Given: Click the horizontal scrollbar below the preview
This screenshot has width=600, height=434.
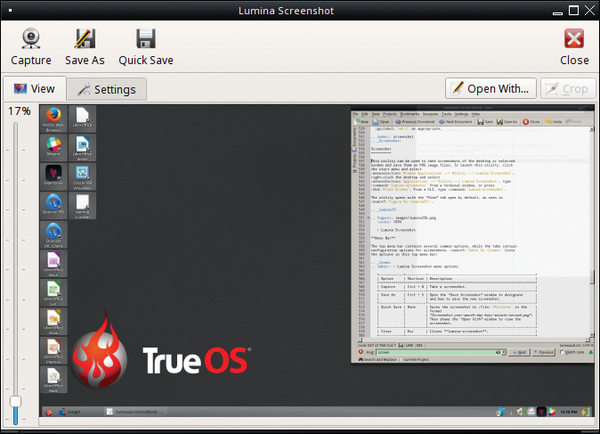Looking at the screenshot, I should click(317, 421).
